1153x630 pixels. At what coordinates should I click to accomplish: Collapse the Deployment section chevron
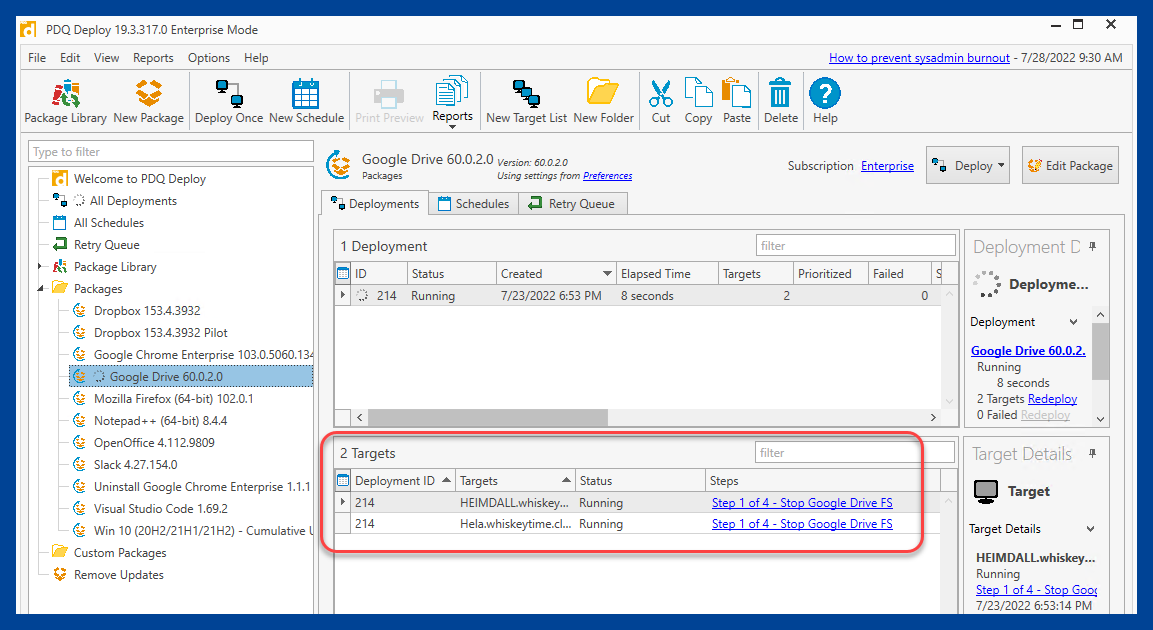[x=1074, y=322]
